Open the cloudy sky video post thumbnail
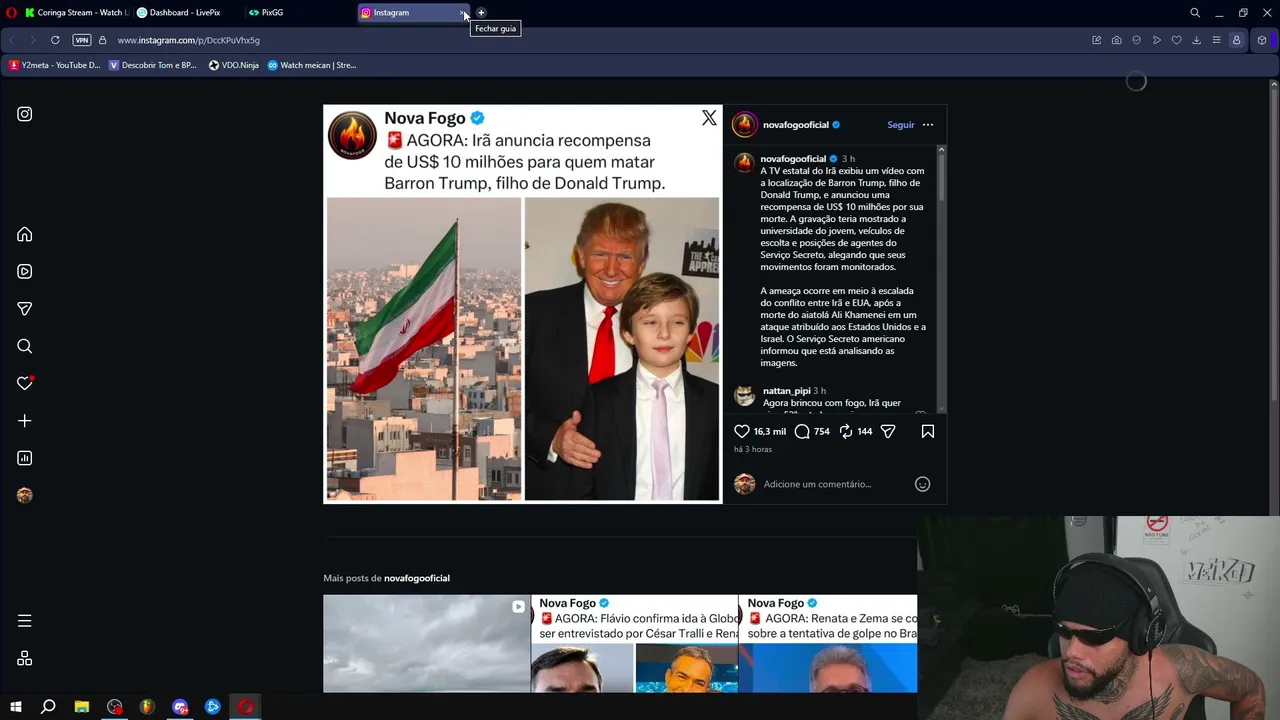This screenshot has width=1280, height=720. (427, 644)
